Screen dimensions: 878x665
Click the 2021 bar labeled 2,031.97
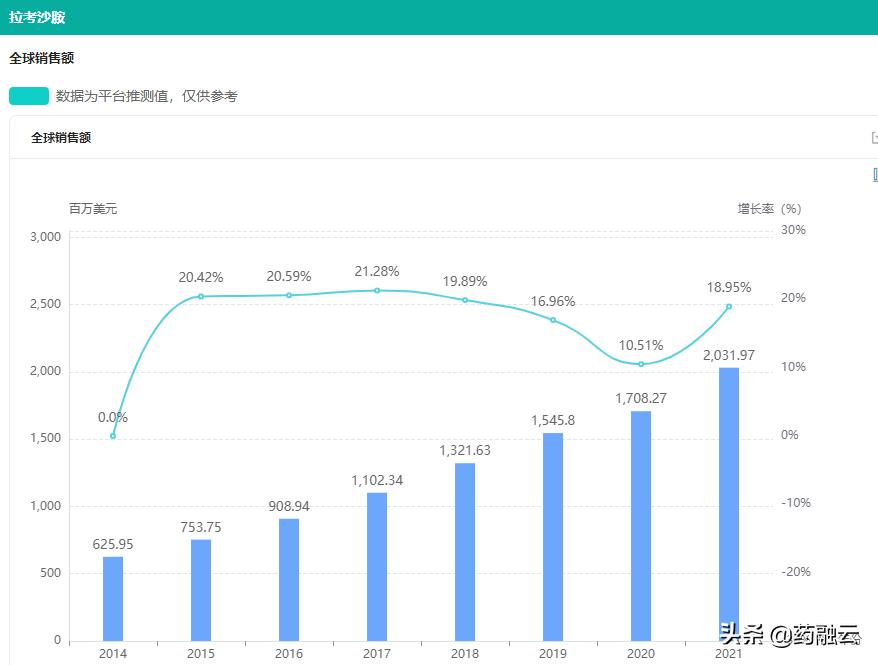coord(729,503)
